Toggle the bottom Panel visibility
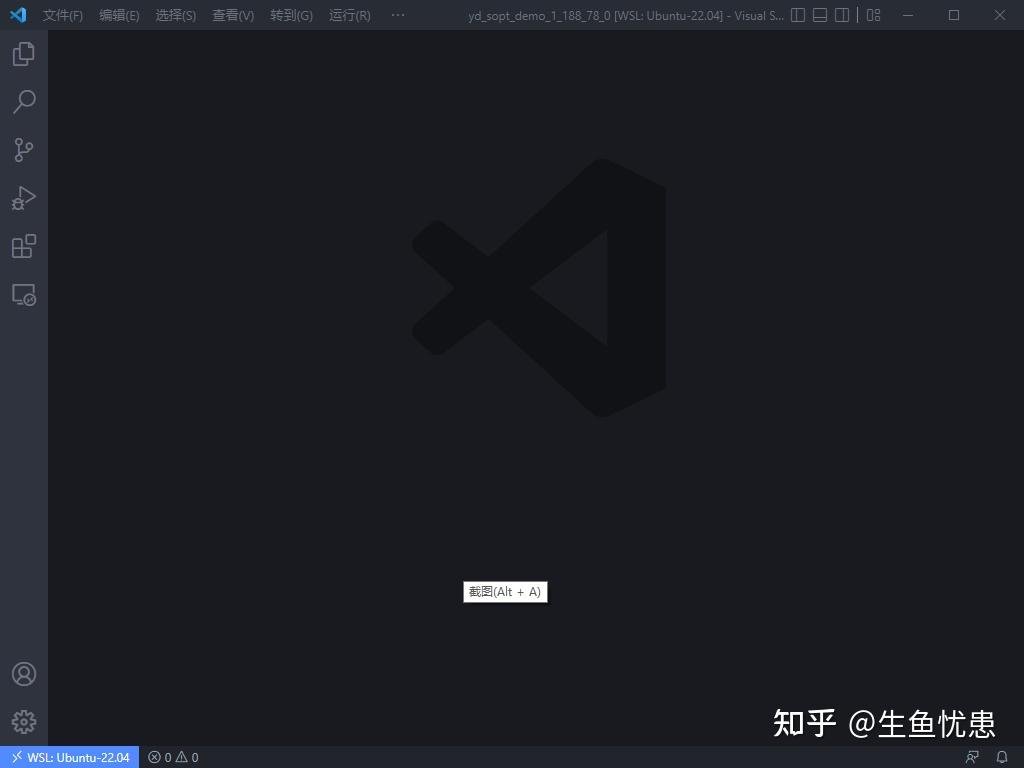The image size is (1024, 768). coord(820,15)
